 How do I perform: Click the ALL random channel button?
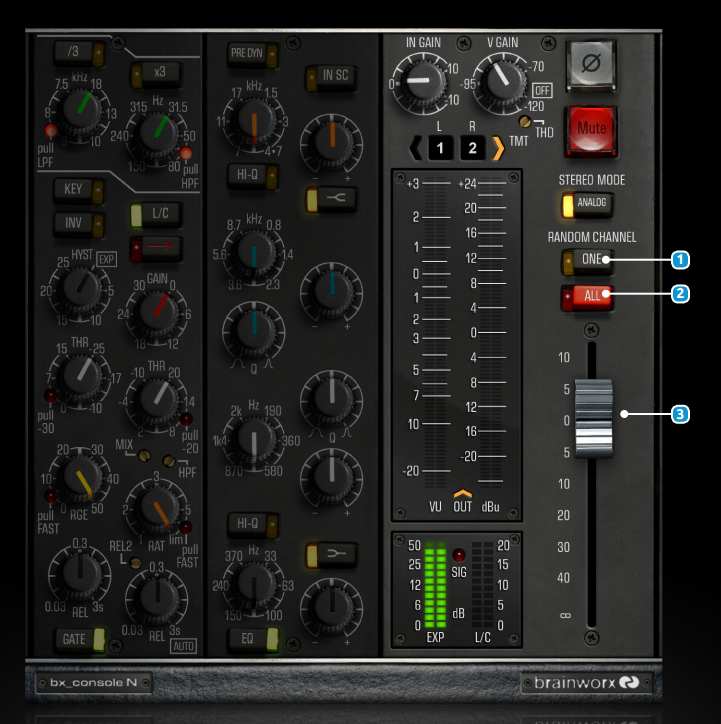587,297
